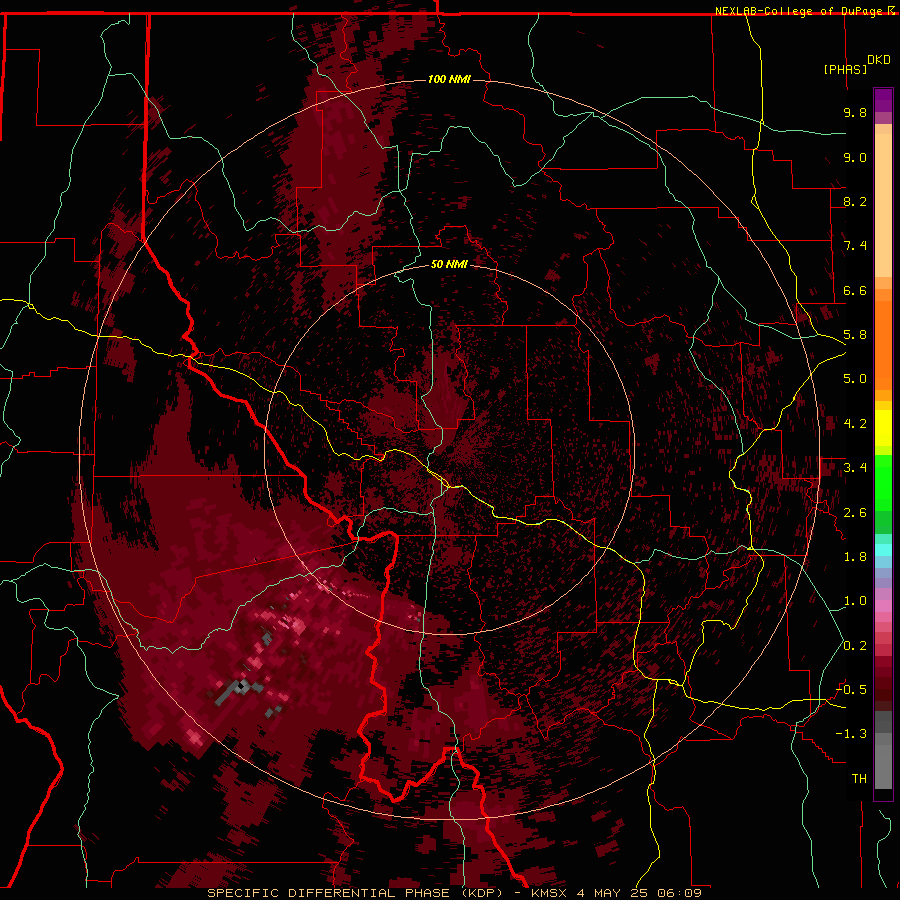Screen dimensions: 900x900
Task: Click the 4.2 legend value
Action: point(855,424)
